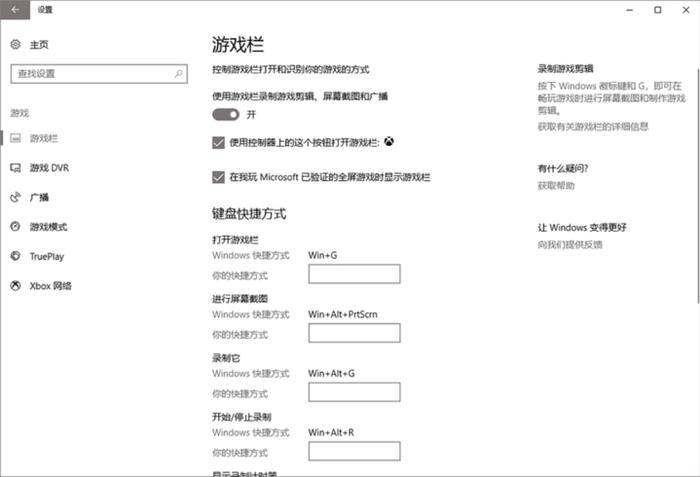Open the Xbox 网络 settings page
Image resolution: width=700 pixels, height=477 pixels.
50,286
